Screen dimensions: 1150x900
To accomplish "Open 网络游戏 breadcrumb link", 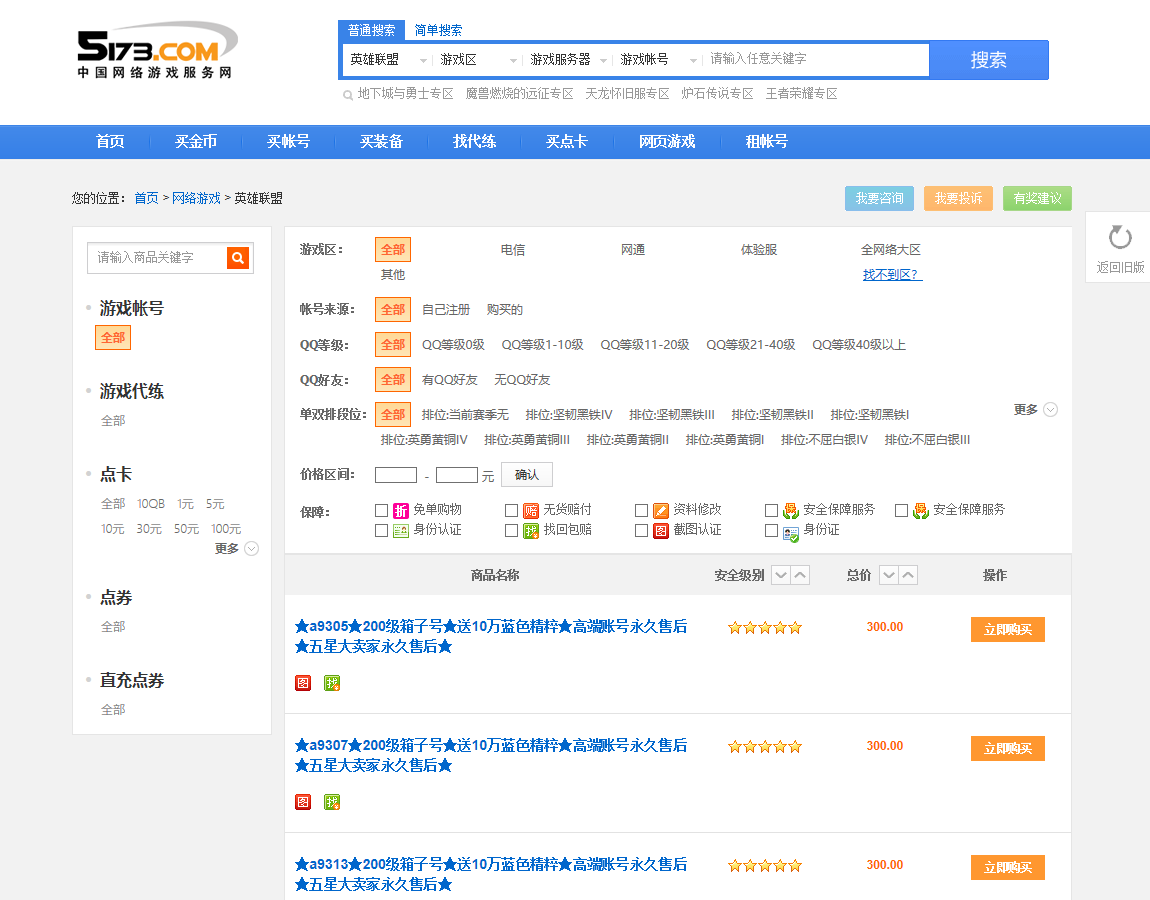I will click(196, 199).
